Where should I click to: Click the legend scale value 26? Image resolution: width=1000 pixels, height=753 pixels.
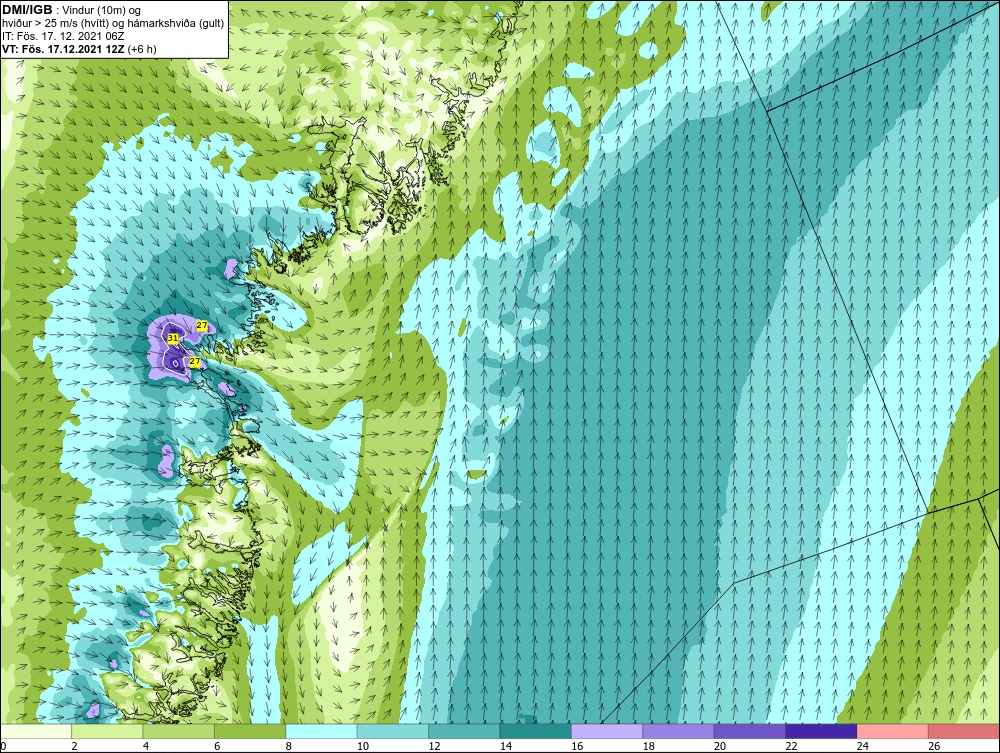point(934,746)
